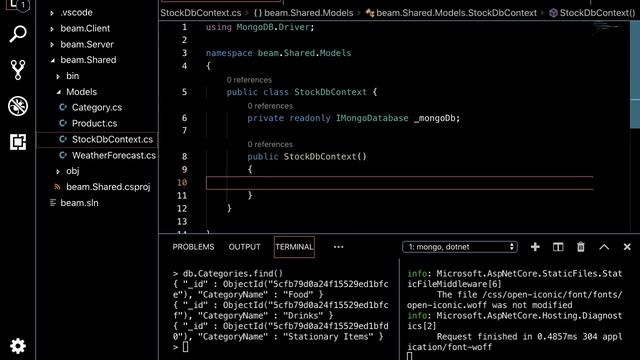
Task: Click beam.Shared.Models.StockDbContext breadcrumb
Action: 456,13
